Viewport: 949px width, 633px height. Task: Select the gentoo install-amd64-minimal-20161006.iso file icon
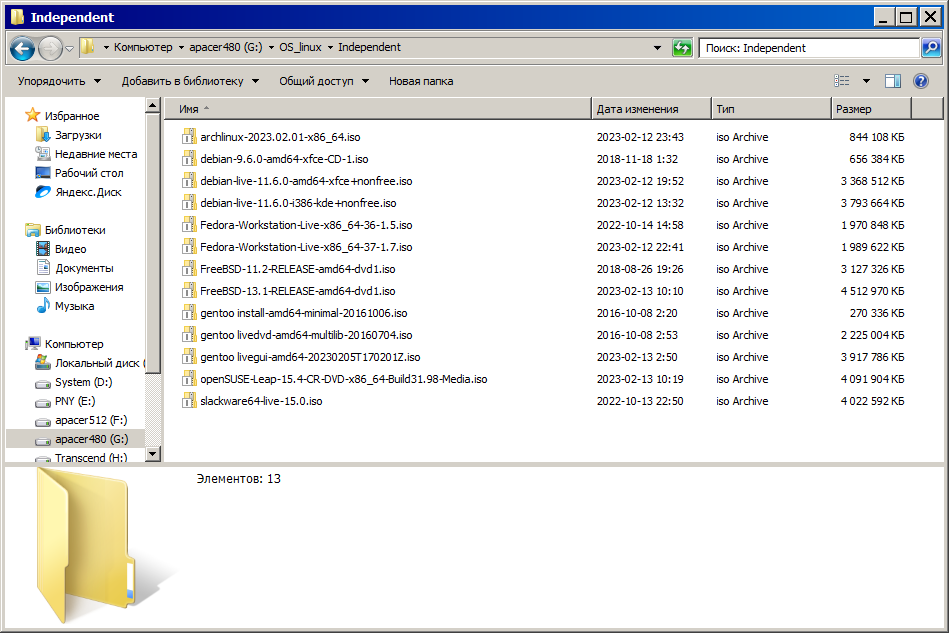[189, 313]
